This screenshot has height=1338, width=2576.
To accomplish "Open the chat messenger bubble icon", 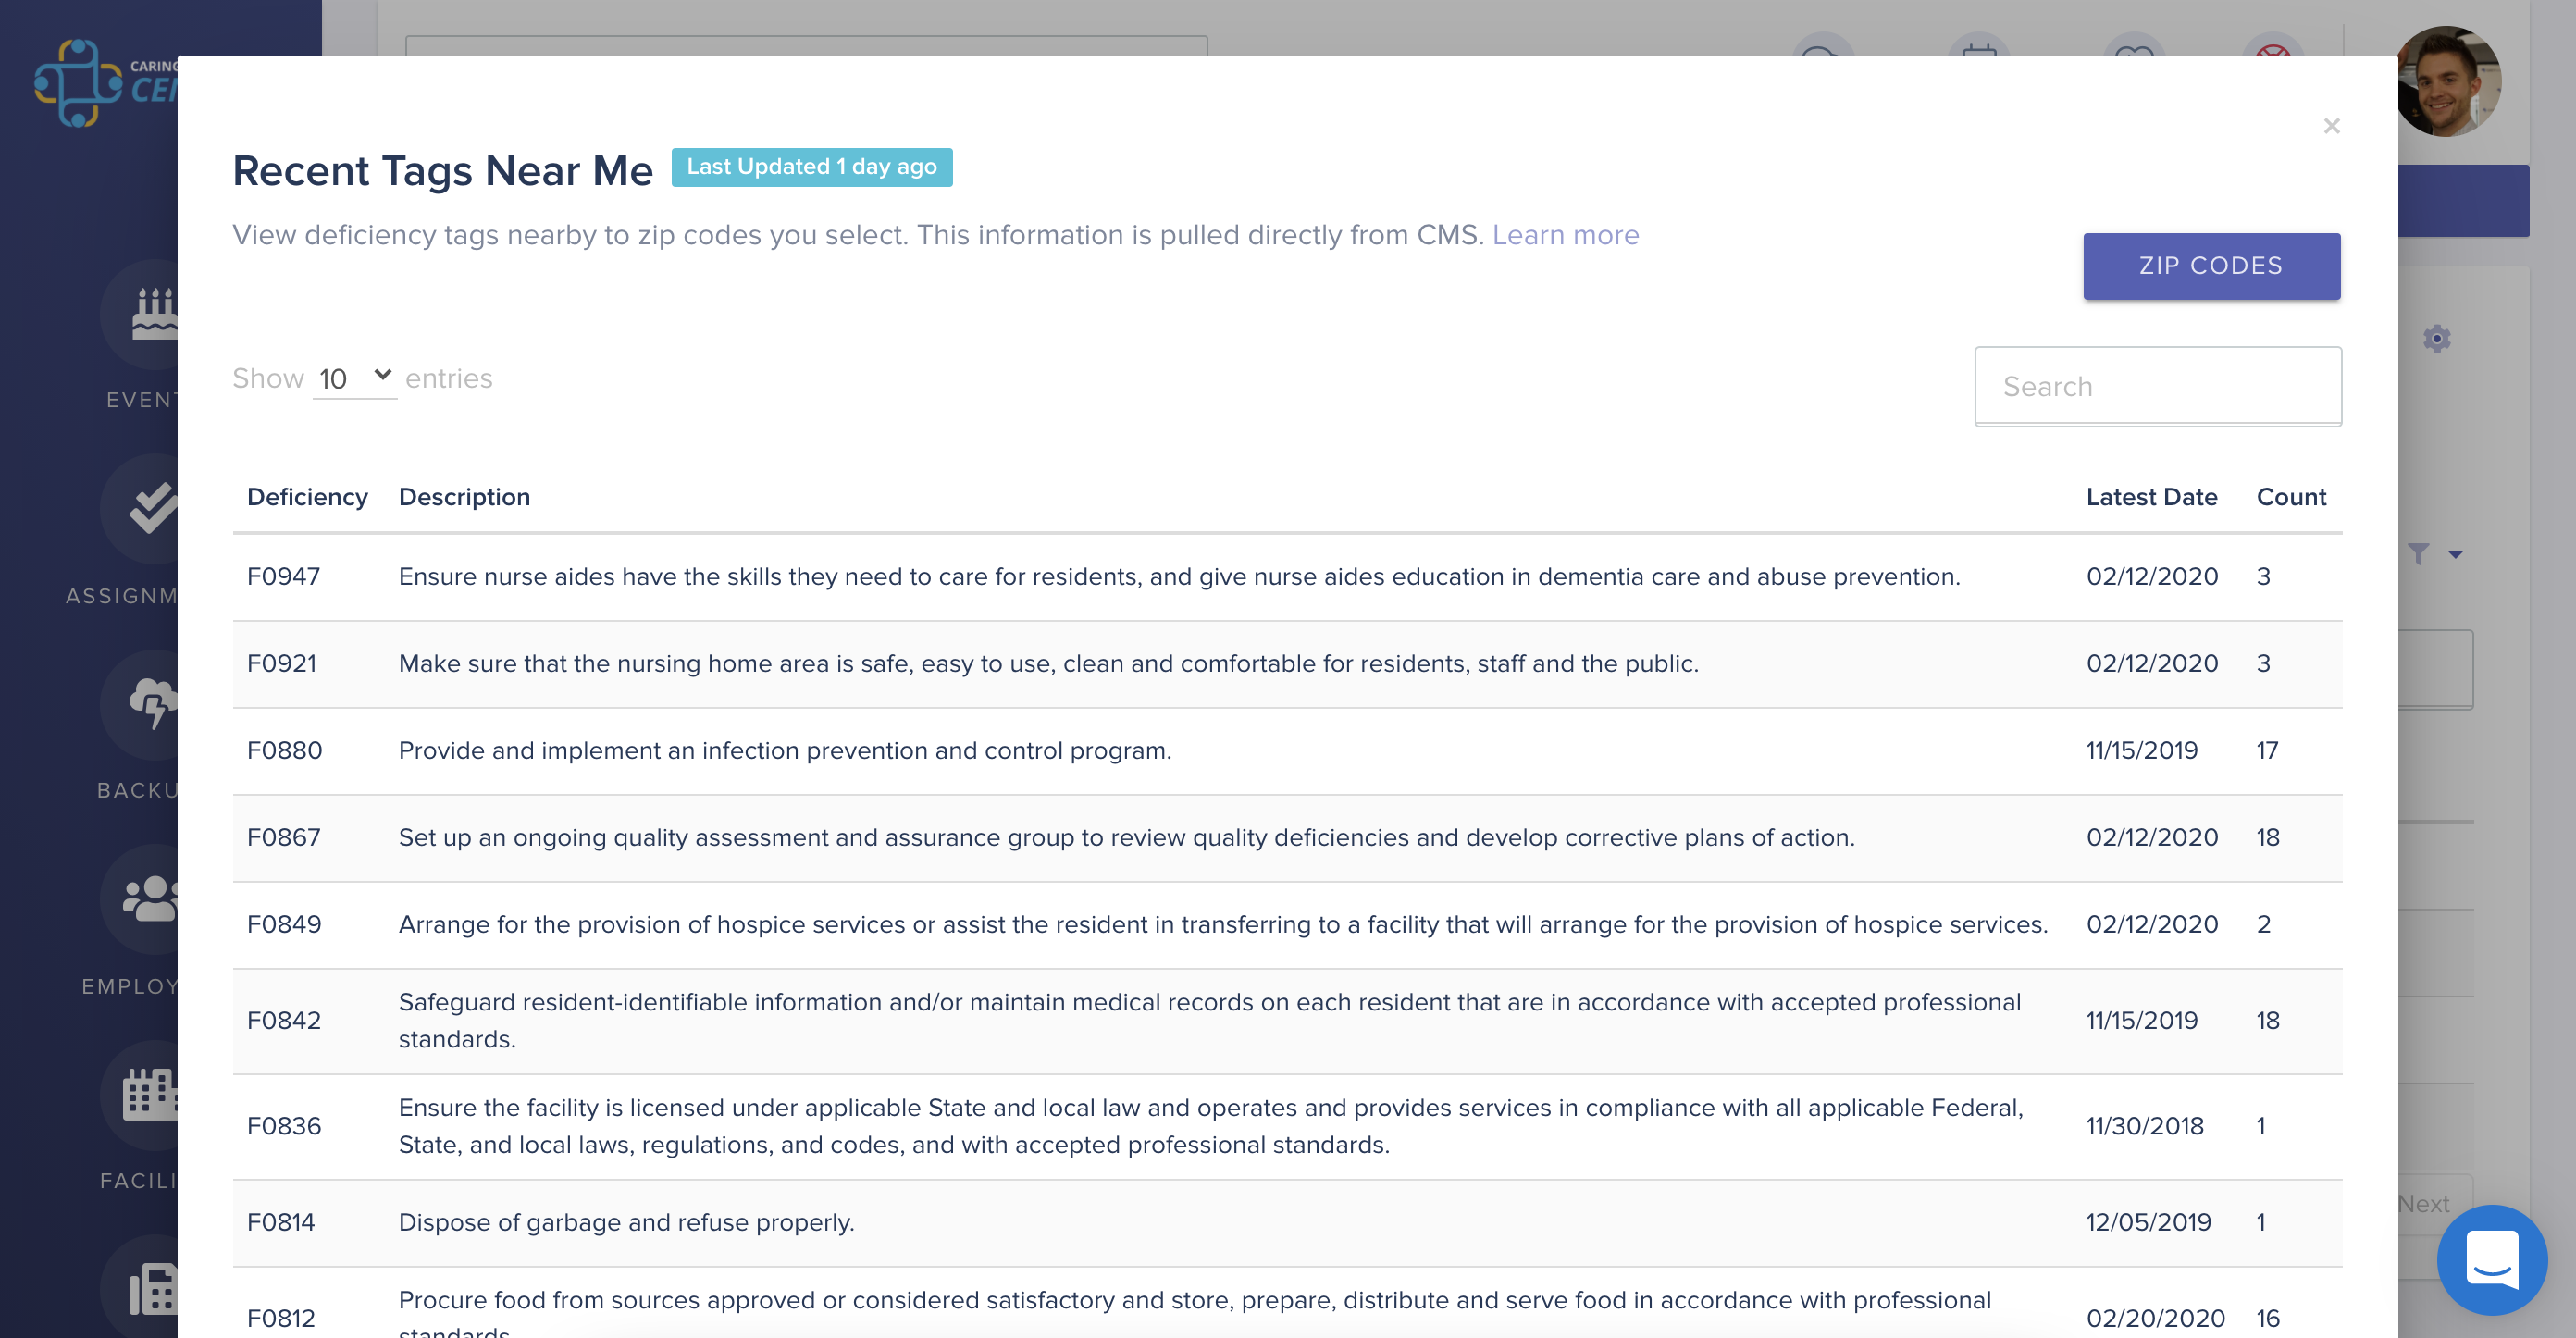I will (2491, 1259).
